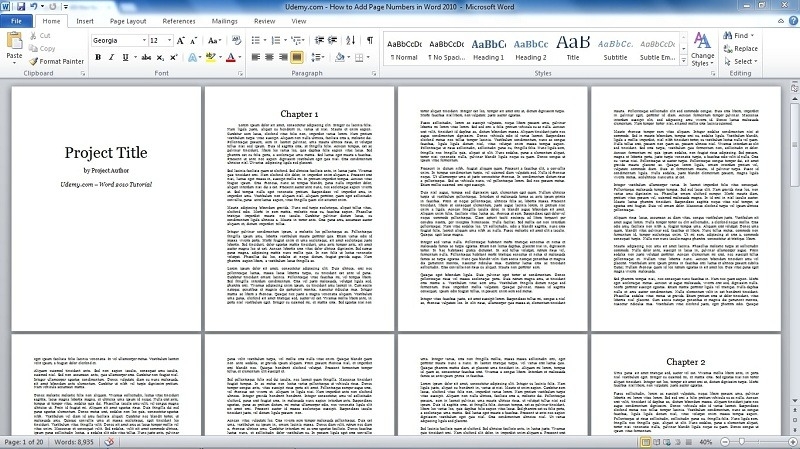
Task: Click the Text Effects glowing A icon
Action: tap(192, 57)
